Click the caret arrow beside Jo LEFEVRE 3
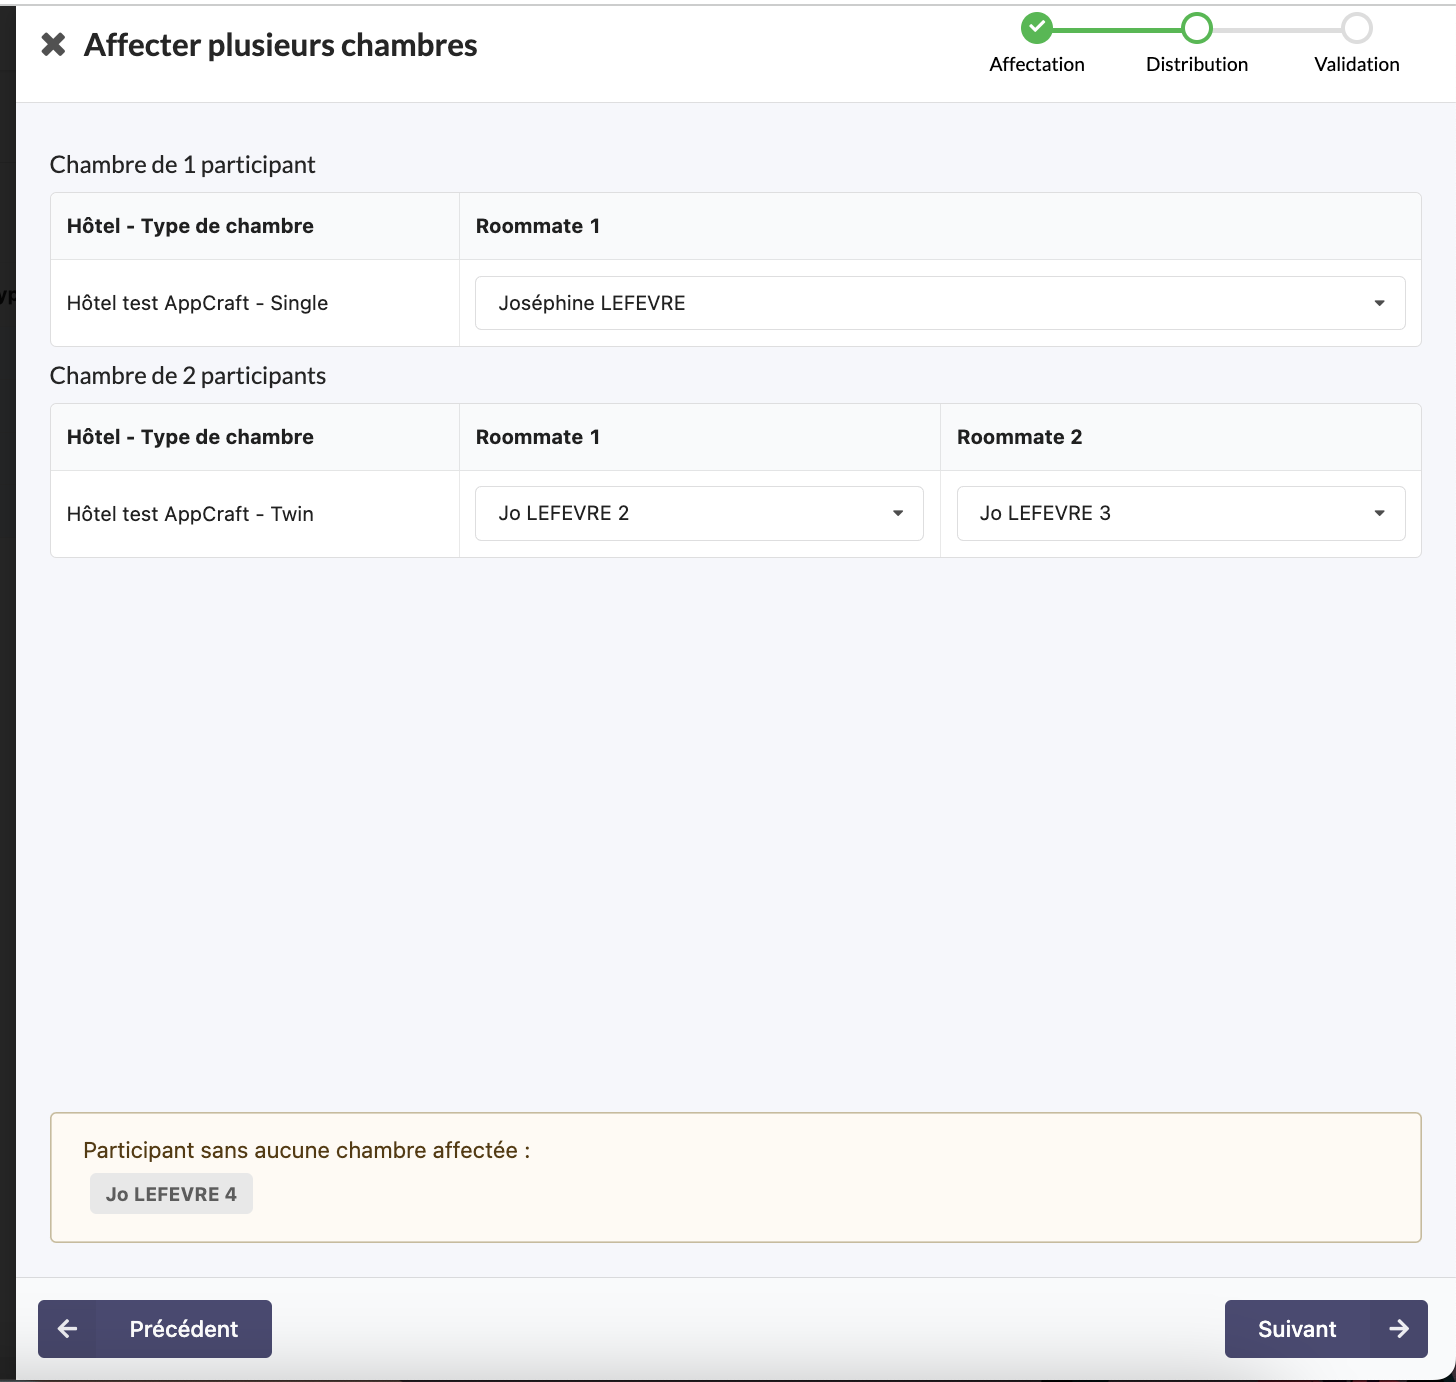 (1379, 513)
